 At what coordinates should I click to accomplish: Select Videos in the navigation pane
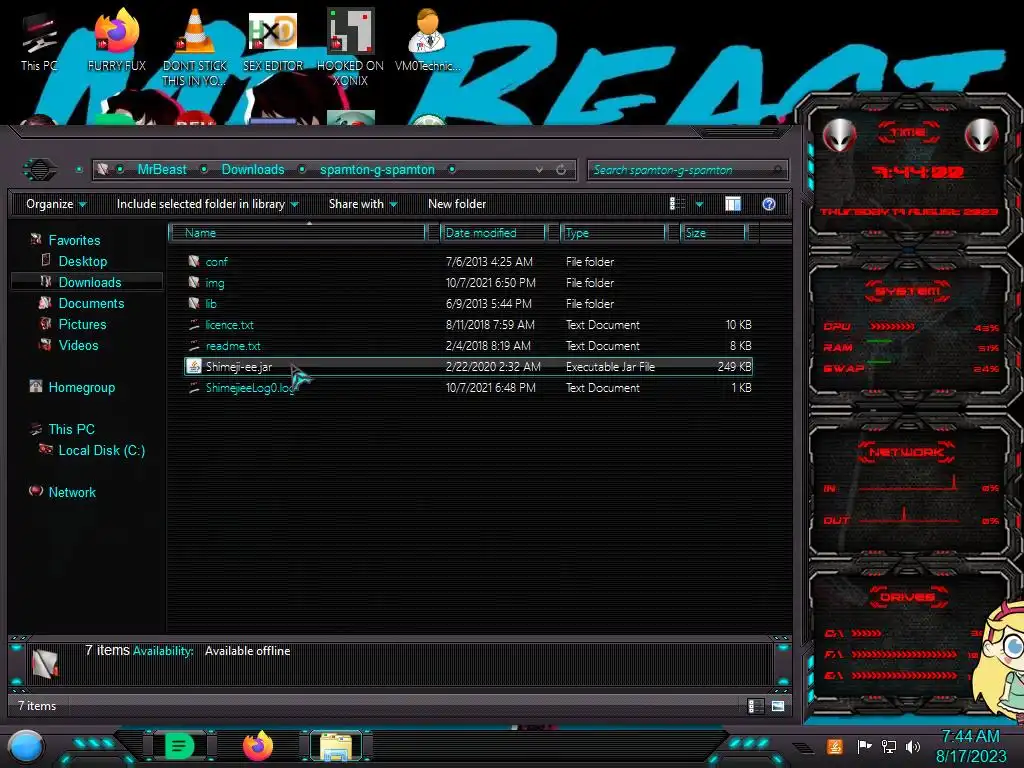tap(78, 345)
